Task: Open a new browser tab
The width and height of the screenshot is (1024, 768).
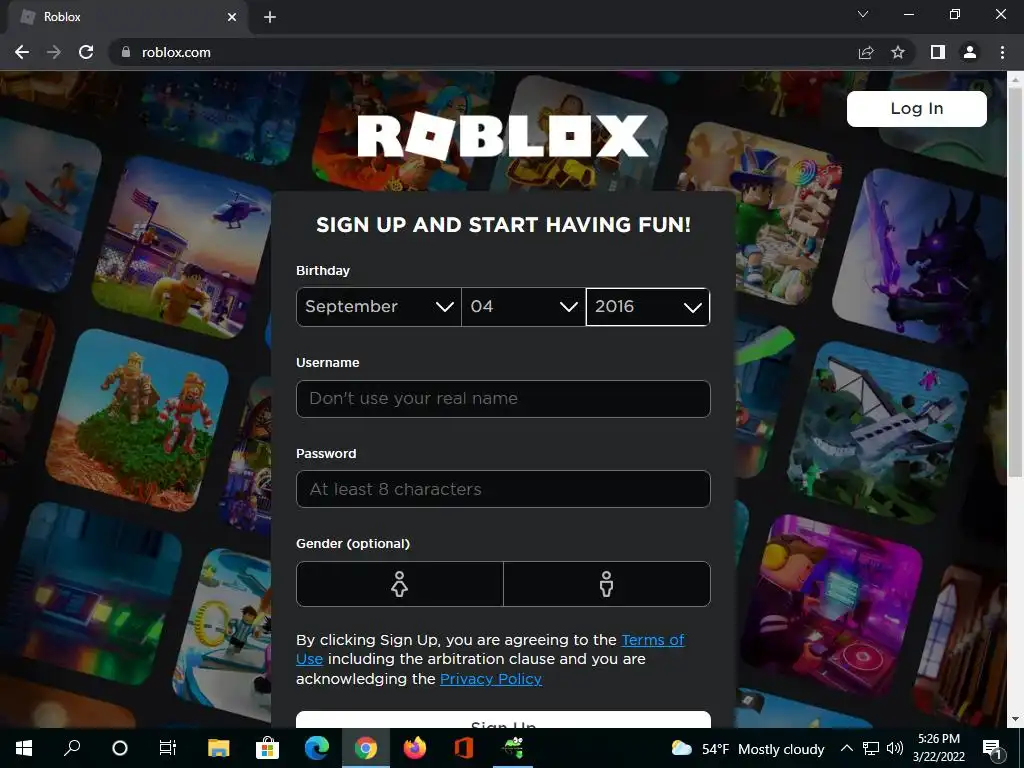Action: tap(270, 17)
